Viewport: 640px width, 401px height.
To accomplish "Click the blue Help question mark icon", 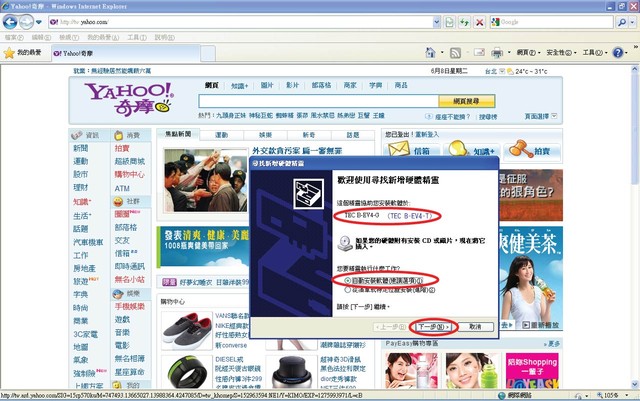I will click(x=618, y=53).
